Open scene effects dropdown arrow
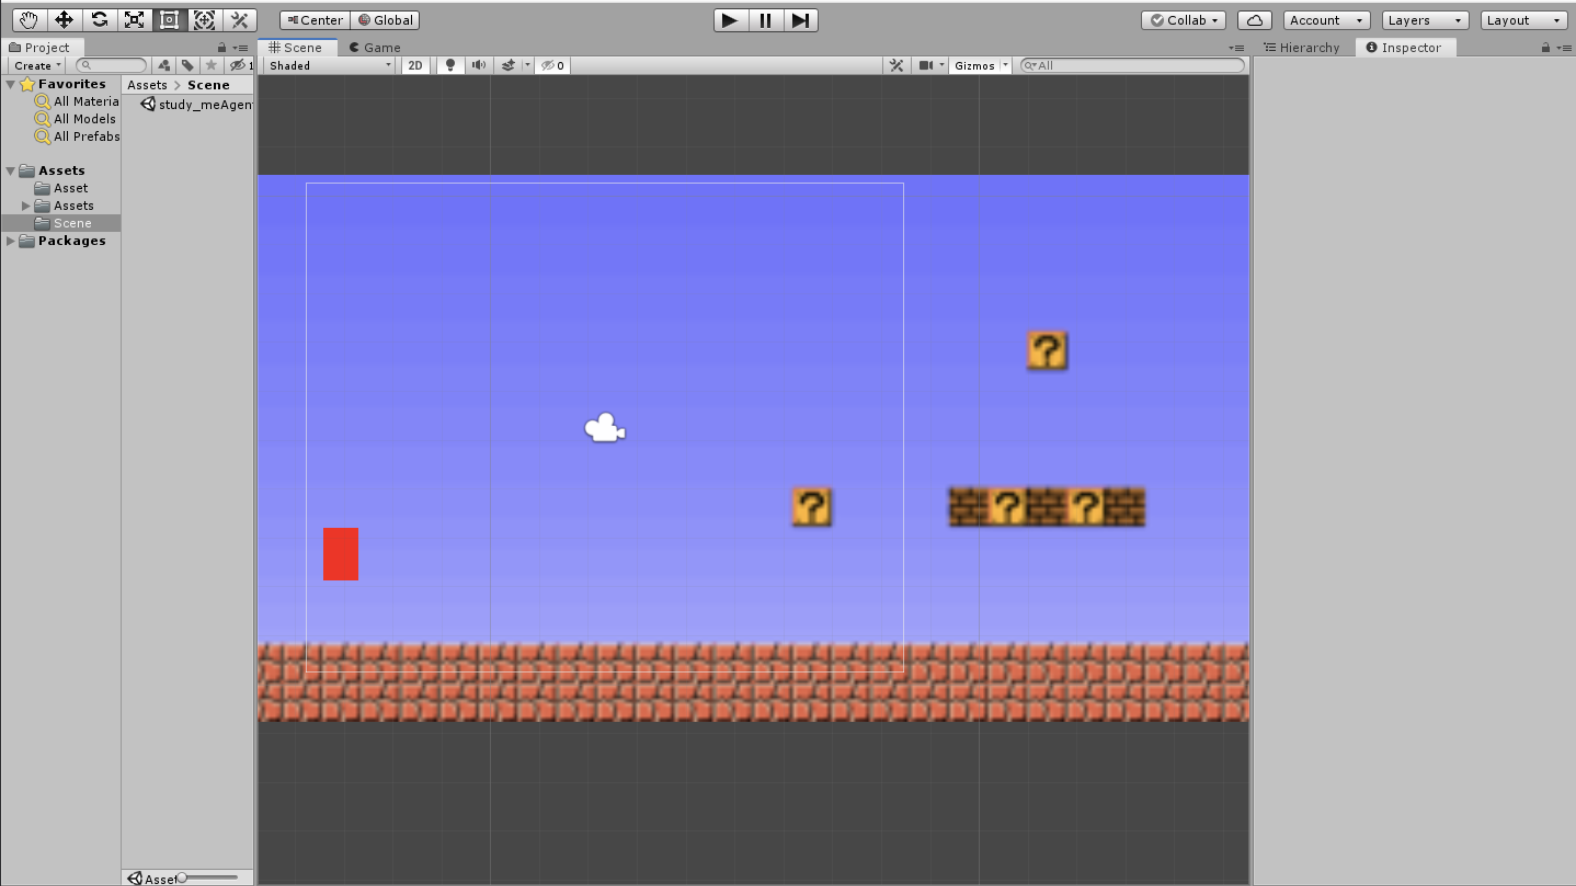This screenshot has height=886, width=1576. [527, 65]
